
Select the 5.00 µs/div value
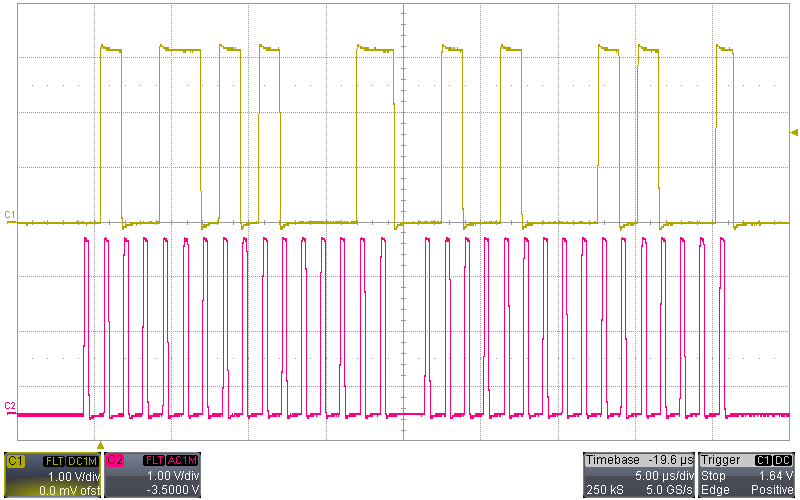(664, 476)
